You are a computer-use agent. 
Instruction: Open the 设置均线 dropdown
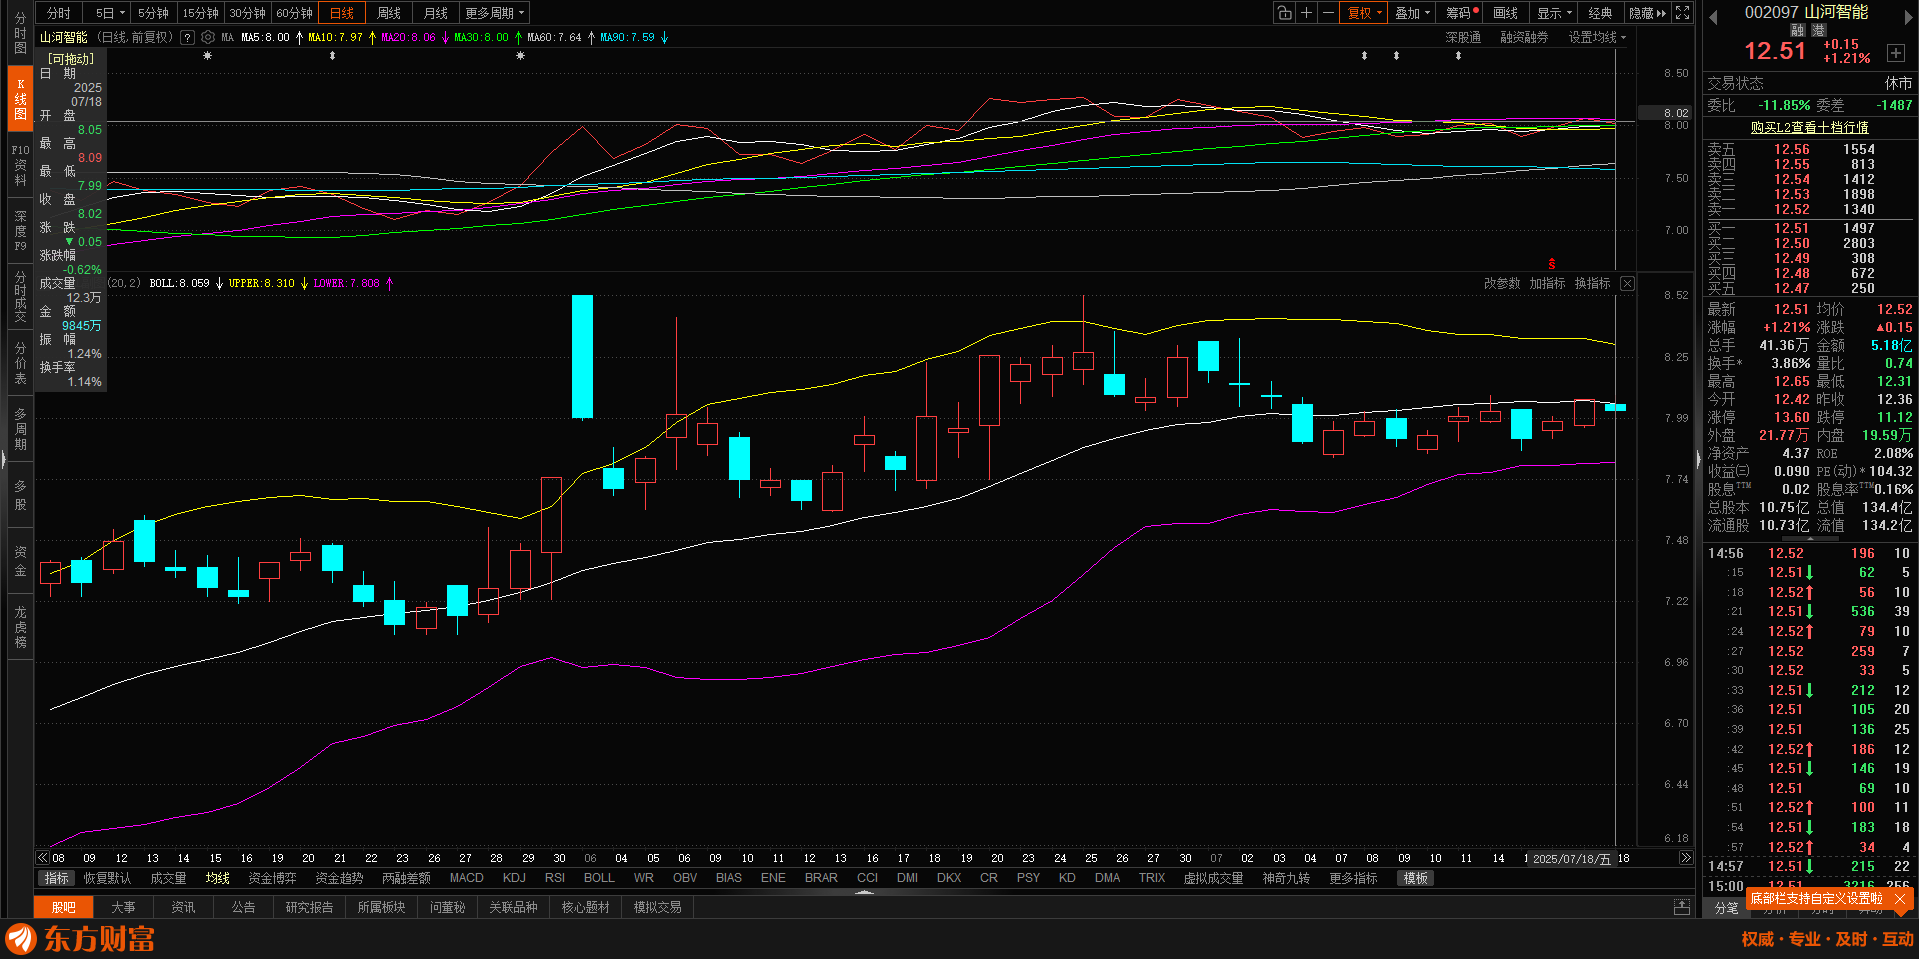pos(1597,37)
